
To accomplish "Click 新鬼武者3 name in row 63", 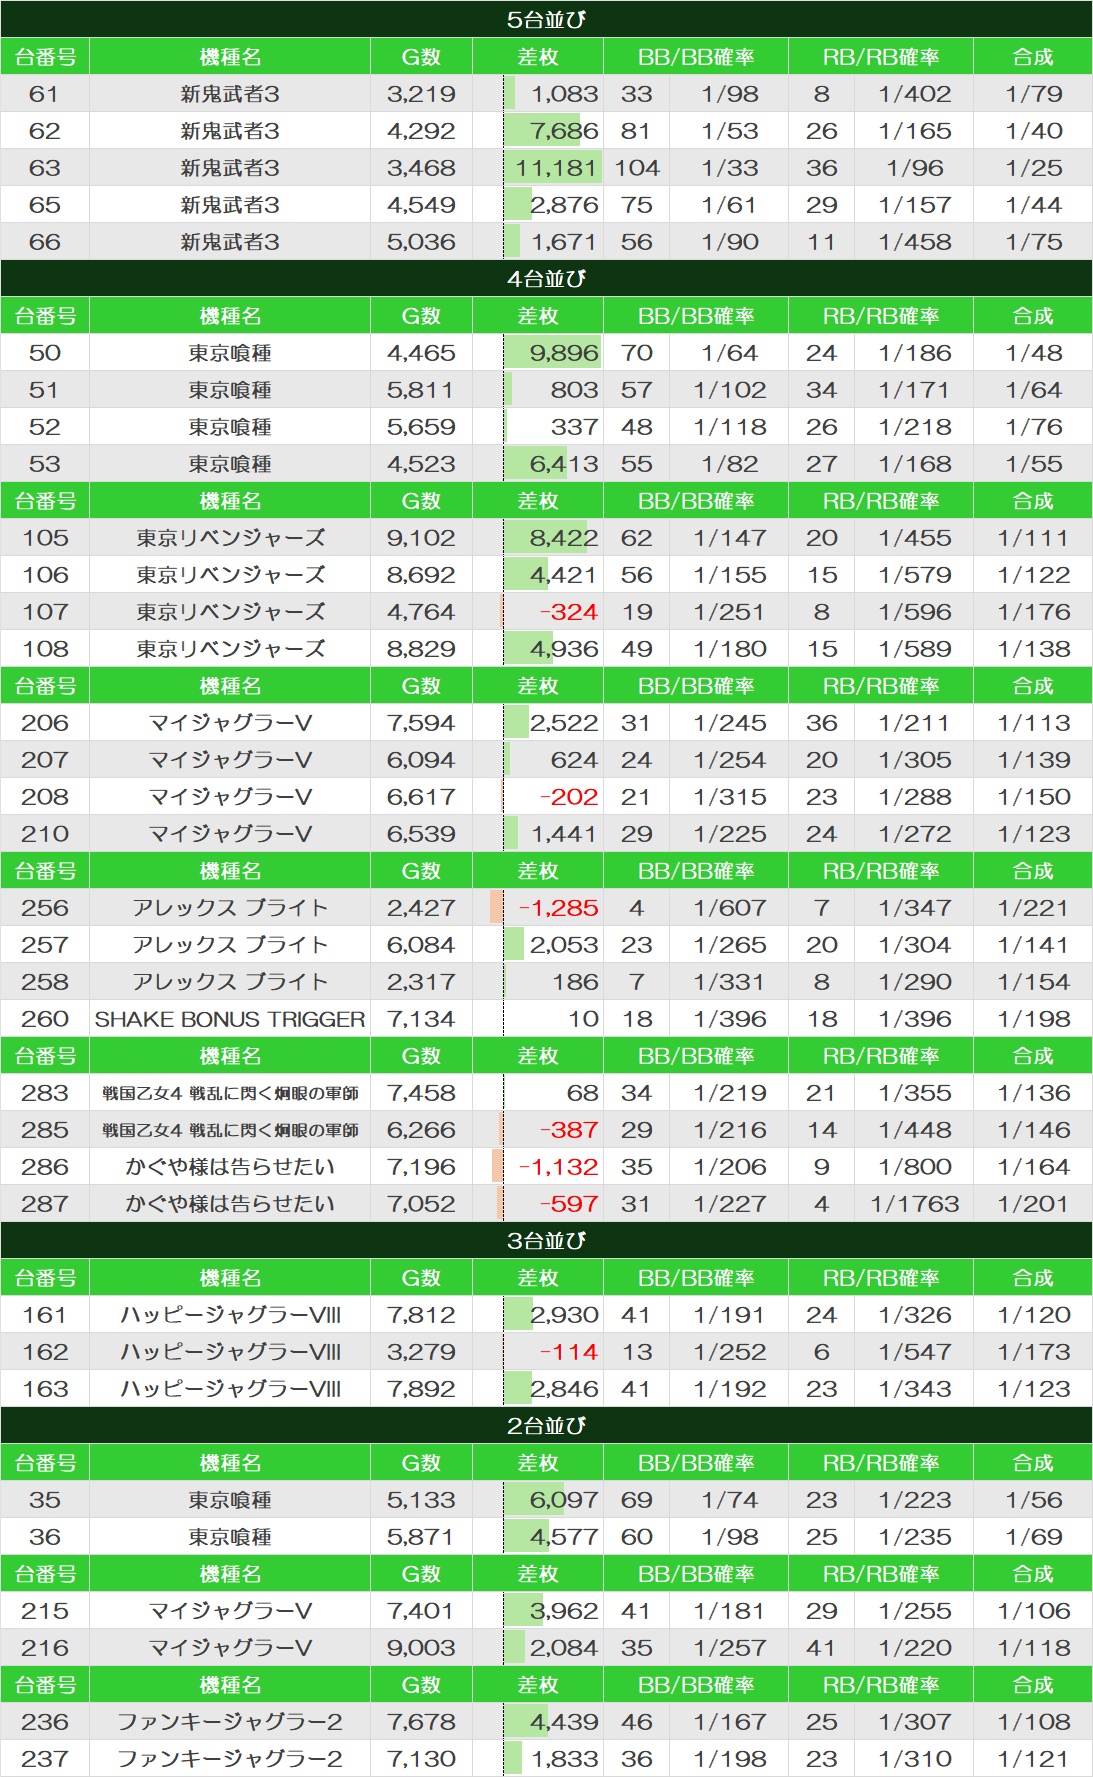I will [x=230, y=168].
